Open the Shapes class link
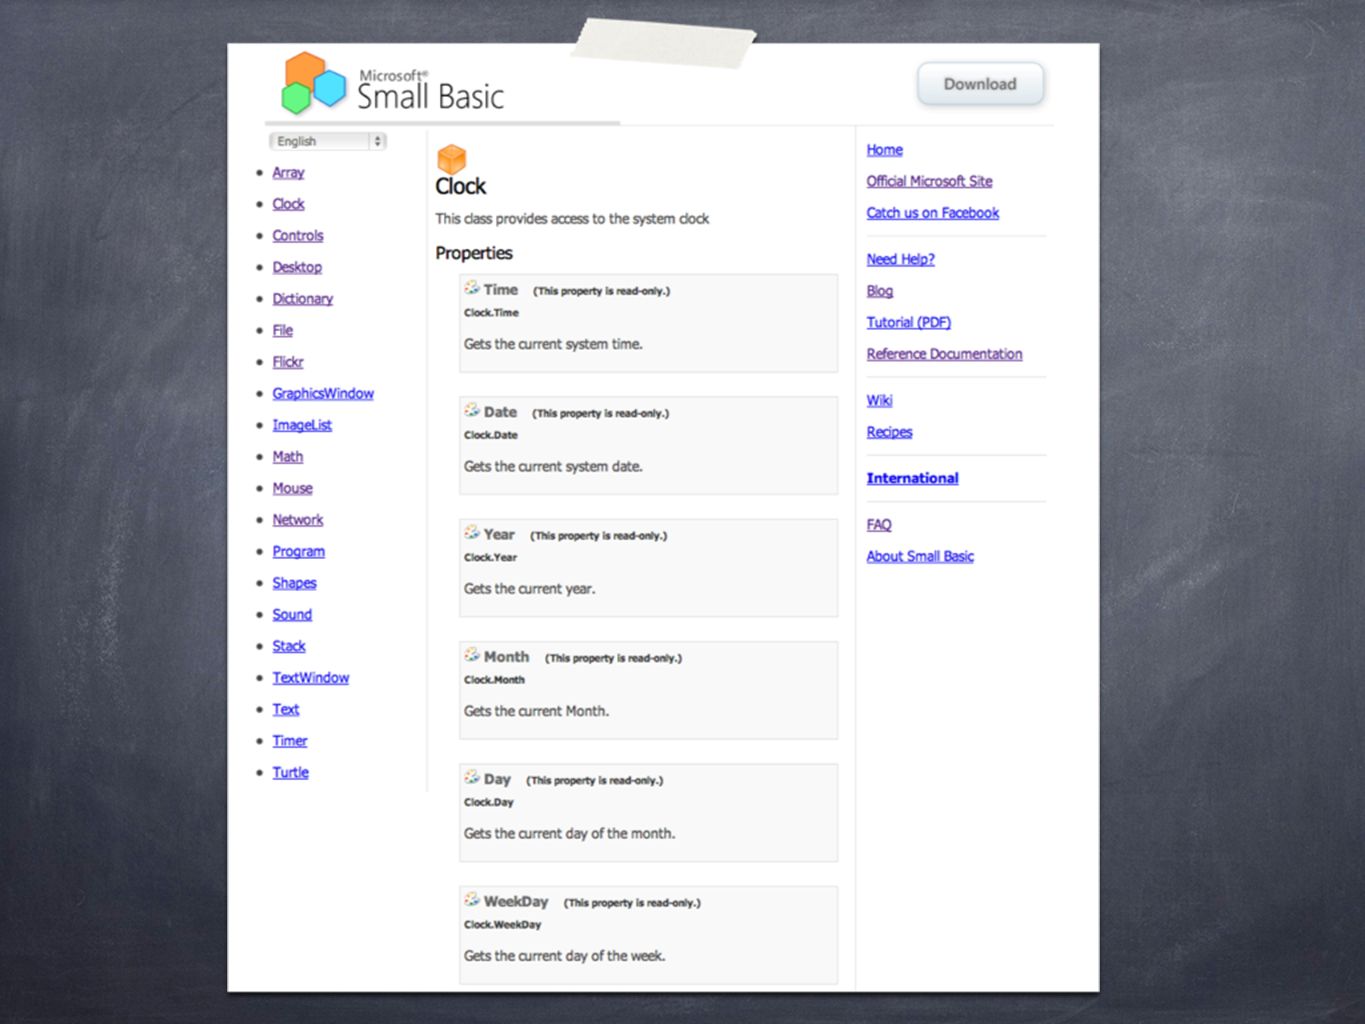This screenshot has height=1024, width=1365. point(294,583)
